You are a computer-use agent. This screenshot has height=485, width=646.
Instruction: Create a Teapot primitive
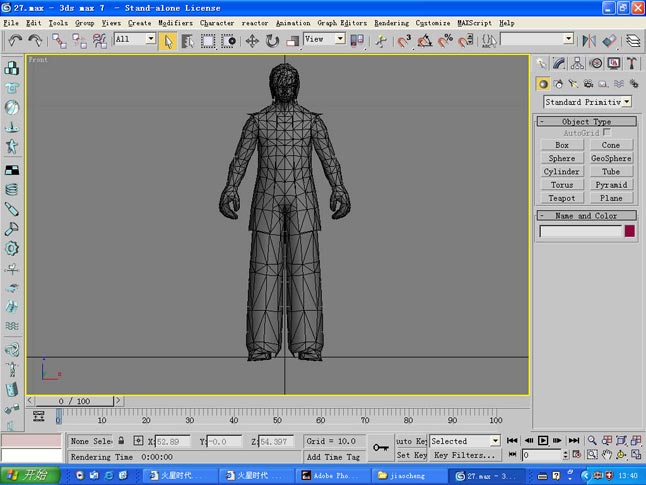pyautogui.click(x=562, y=198)
